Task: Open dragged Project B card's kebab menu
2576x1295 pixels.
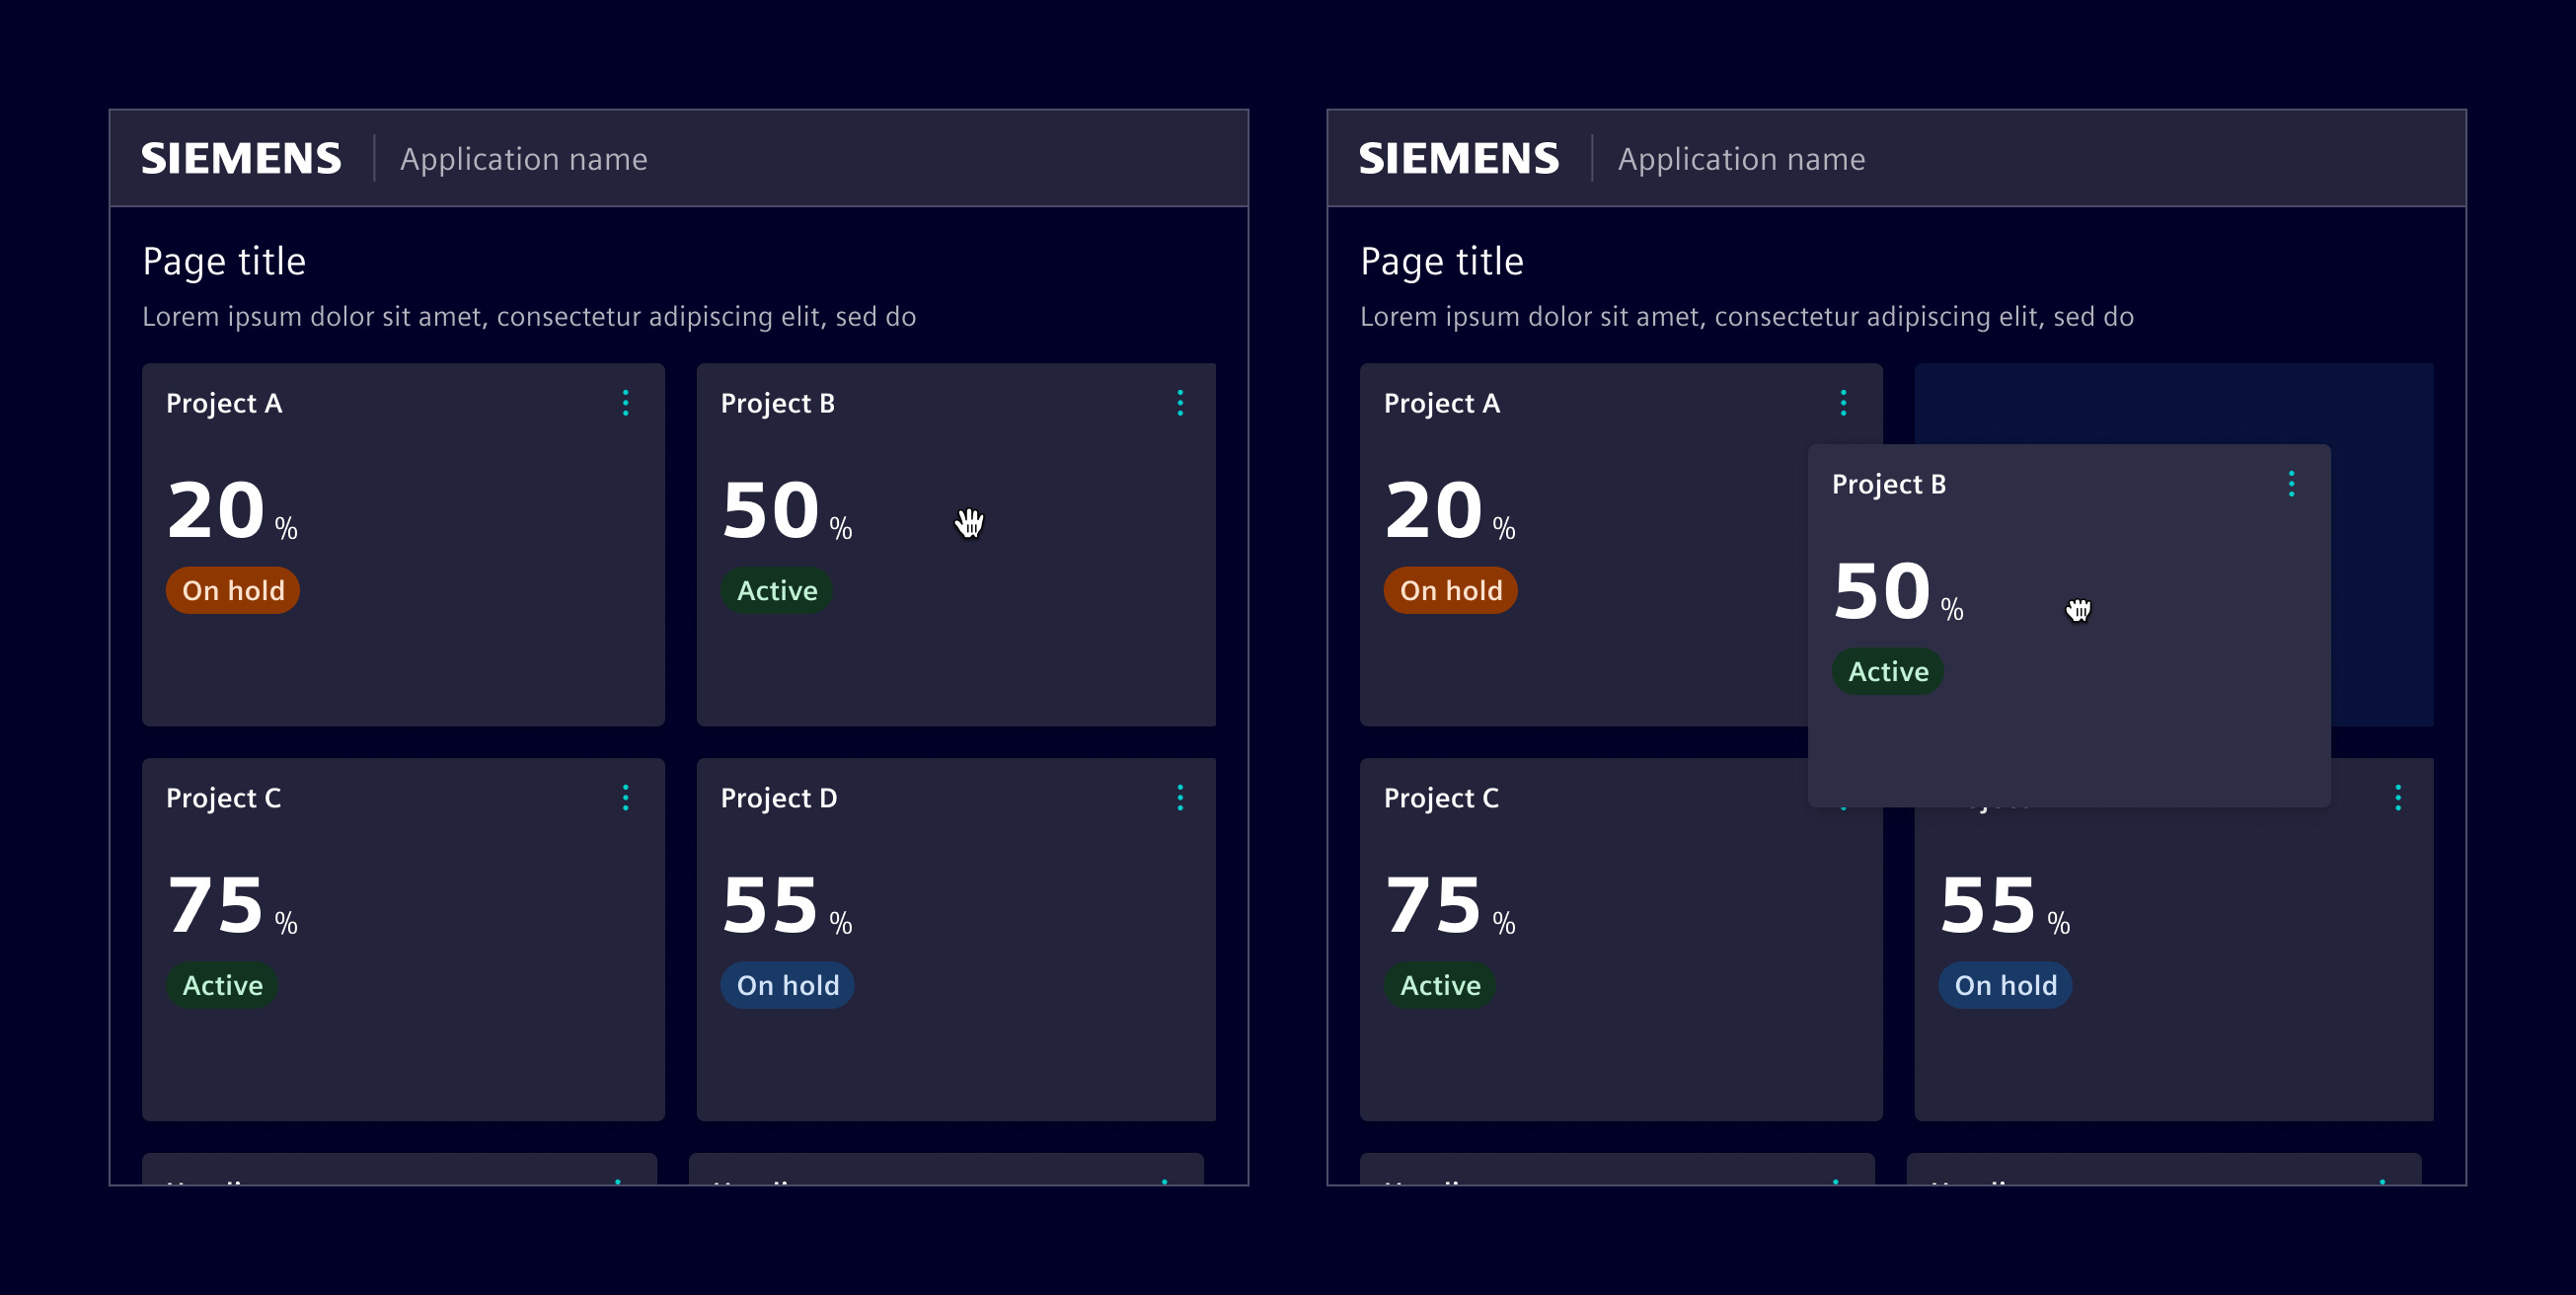Action: 2291,484
